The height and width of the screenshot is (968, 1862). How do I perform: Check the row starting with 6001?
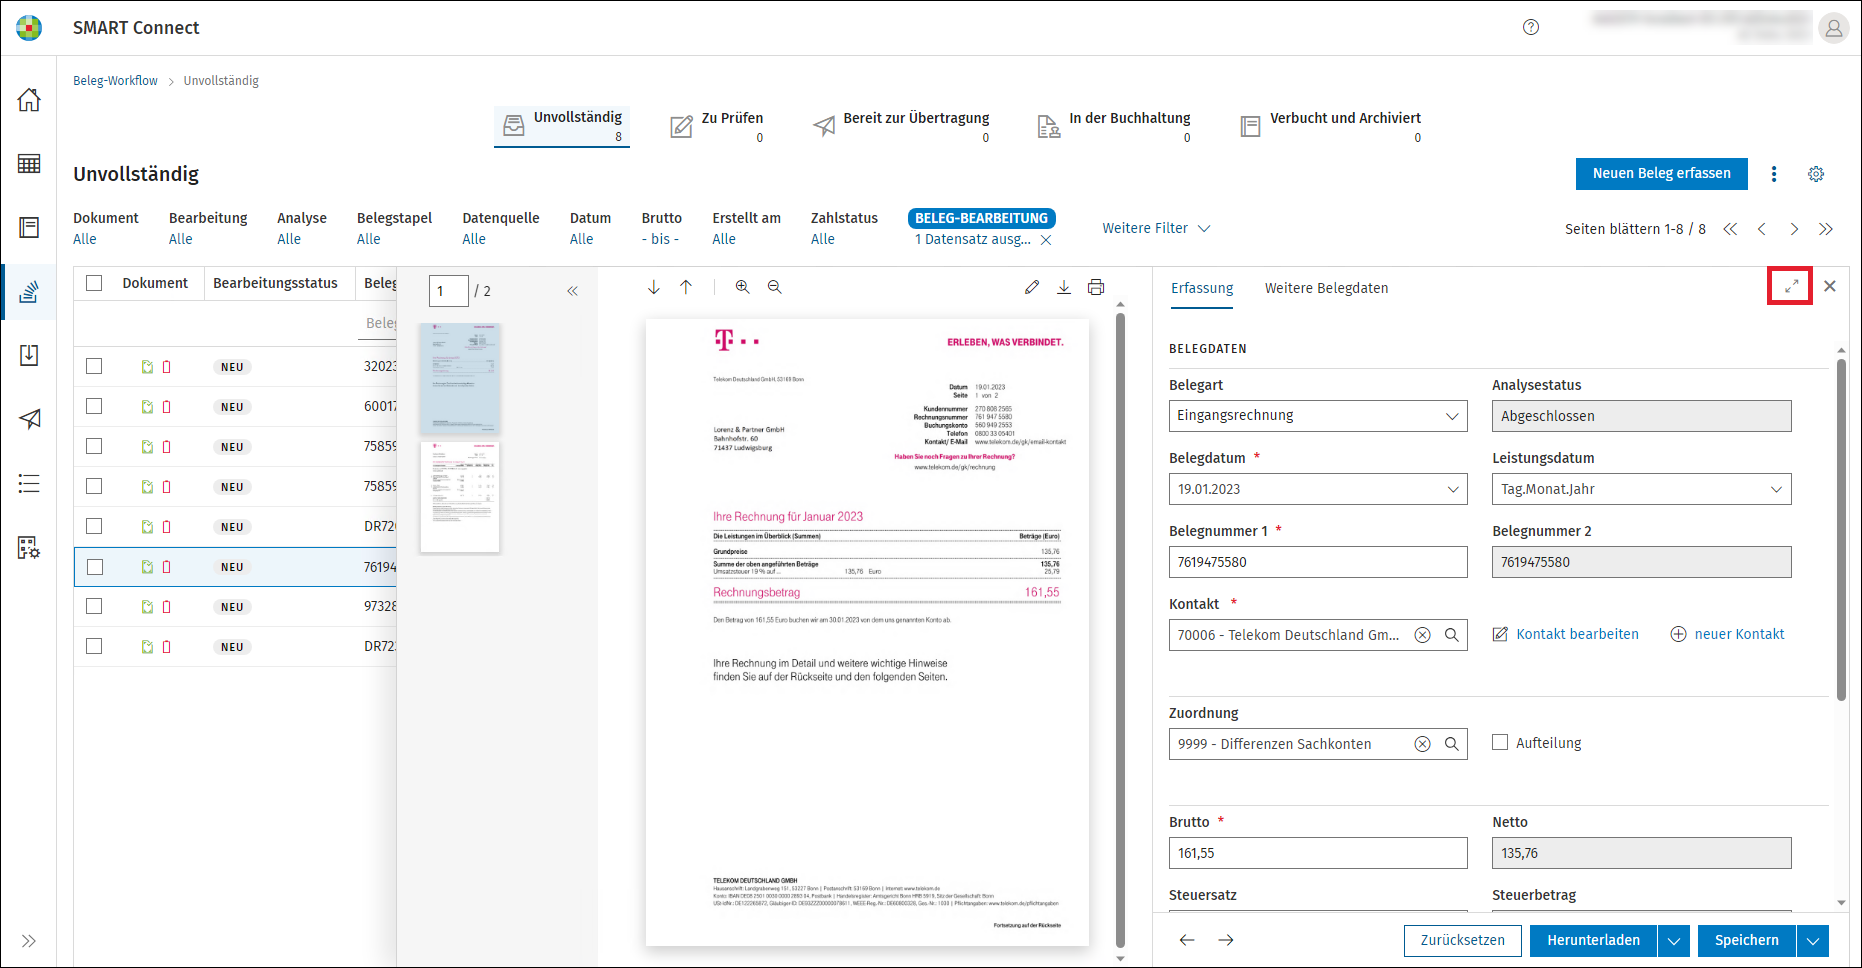94,406
